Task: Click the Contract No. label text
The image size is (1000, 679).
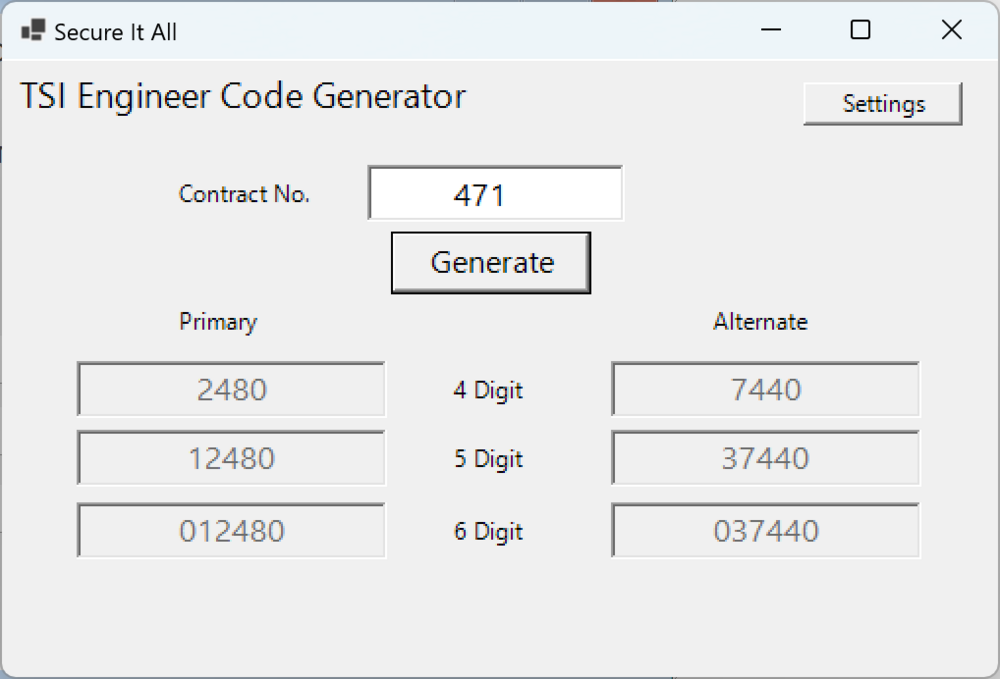Action: (243, 194)
